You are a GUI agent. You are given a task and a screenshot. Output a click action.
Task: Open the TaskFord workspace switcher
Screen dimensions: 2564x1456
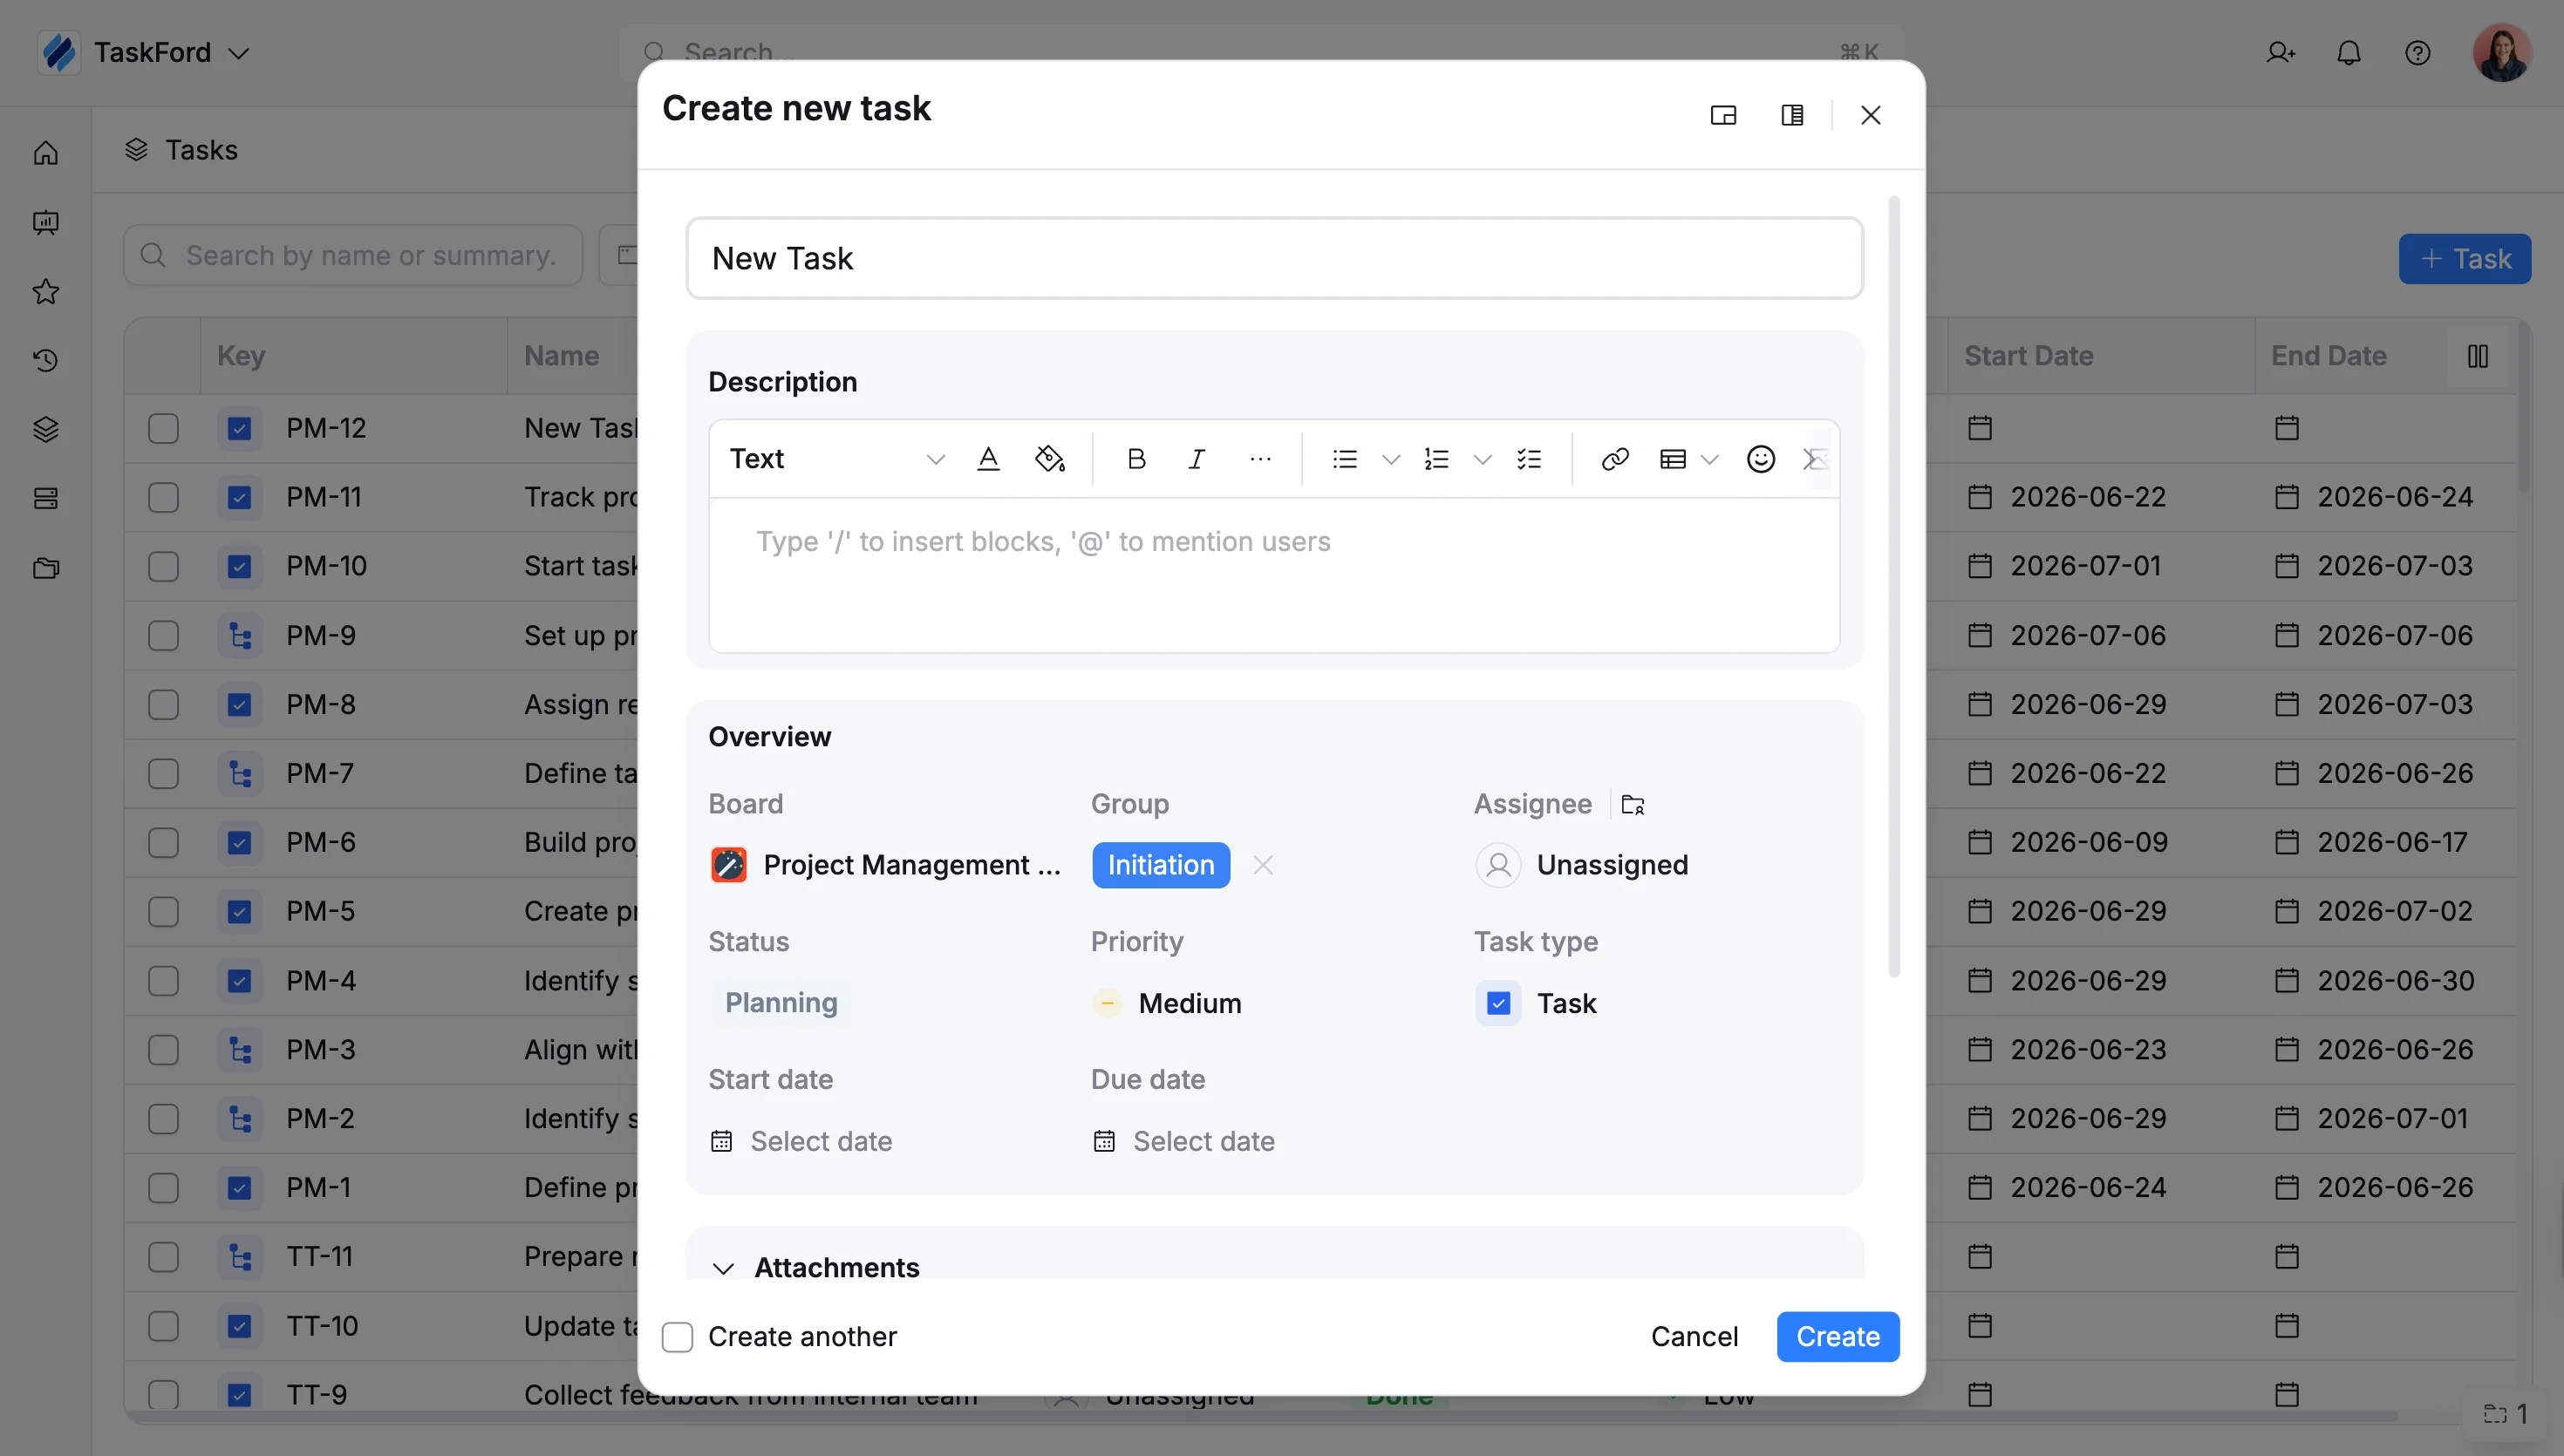[x=145, y=53]
